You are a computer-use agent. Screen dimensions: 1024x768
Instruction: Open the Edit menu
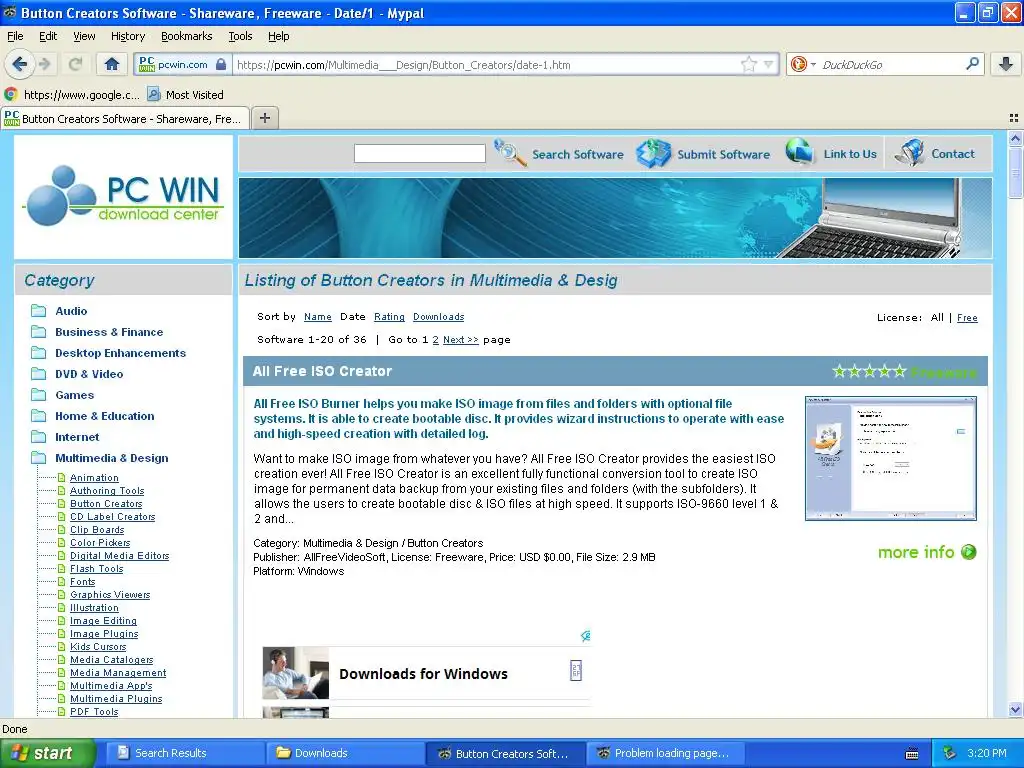tap(48, 36)
